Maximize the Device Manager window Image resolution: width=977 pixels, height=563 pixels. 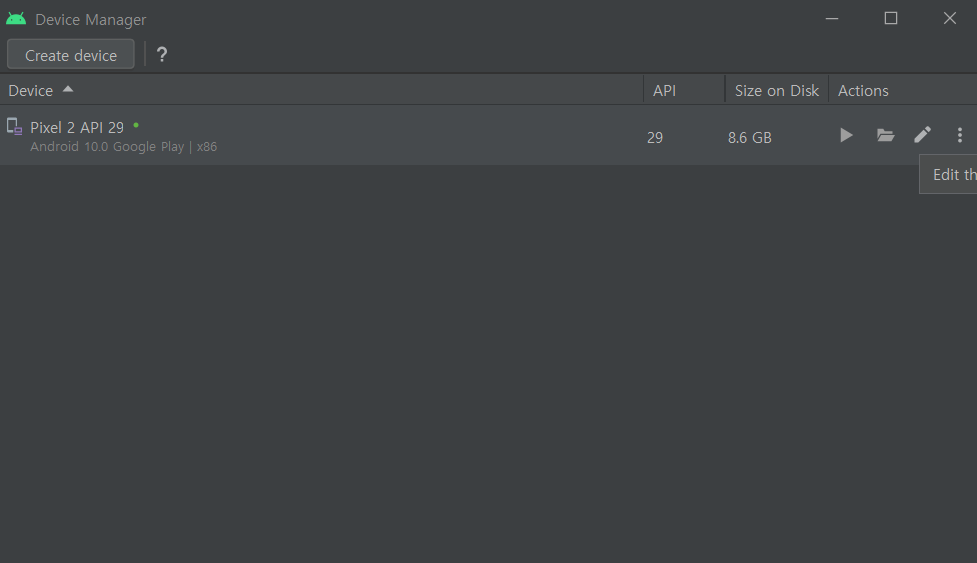pyautogui.click(x=891, y=19)
